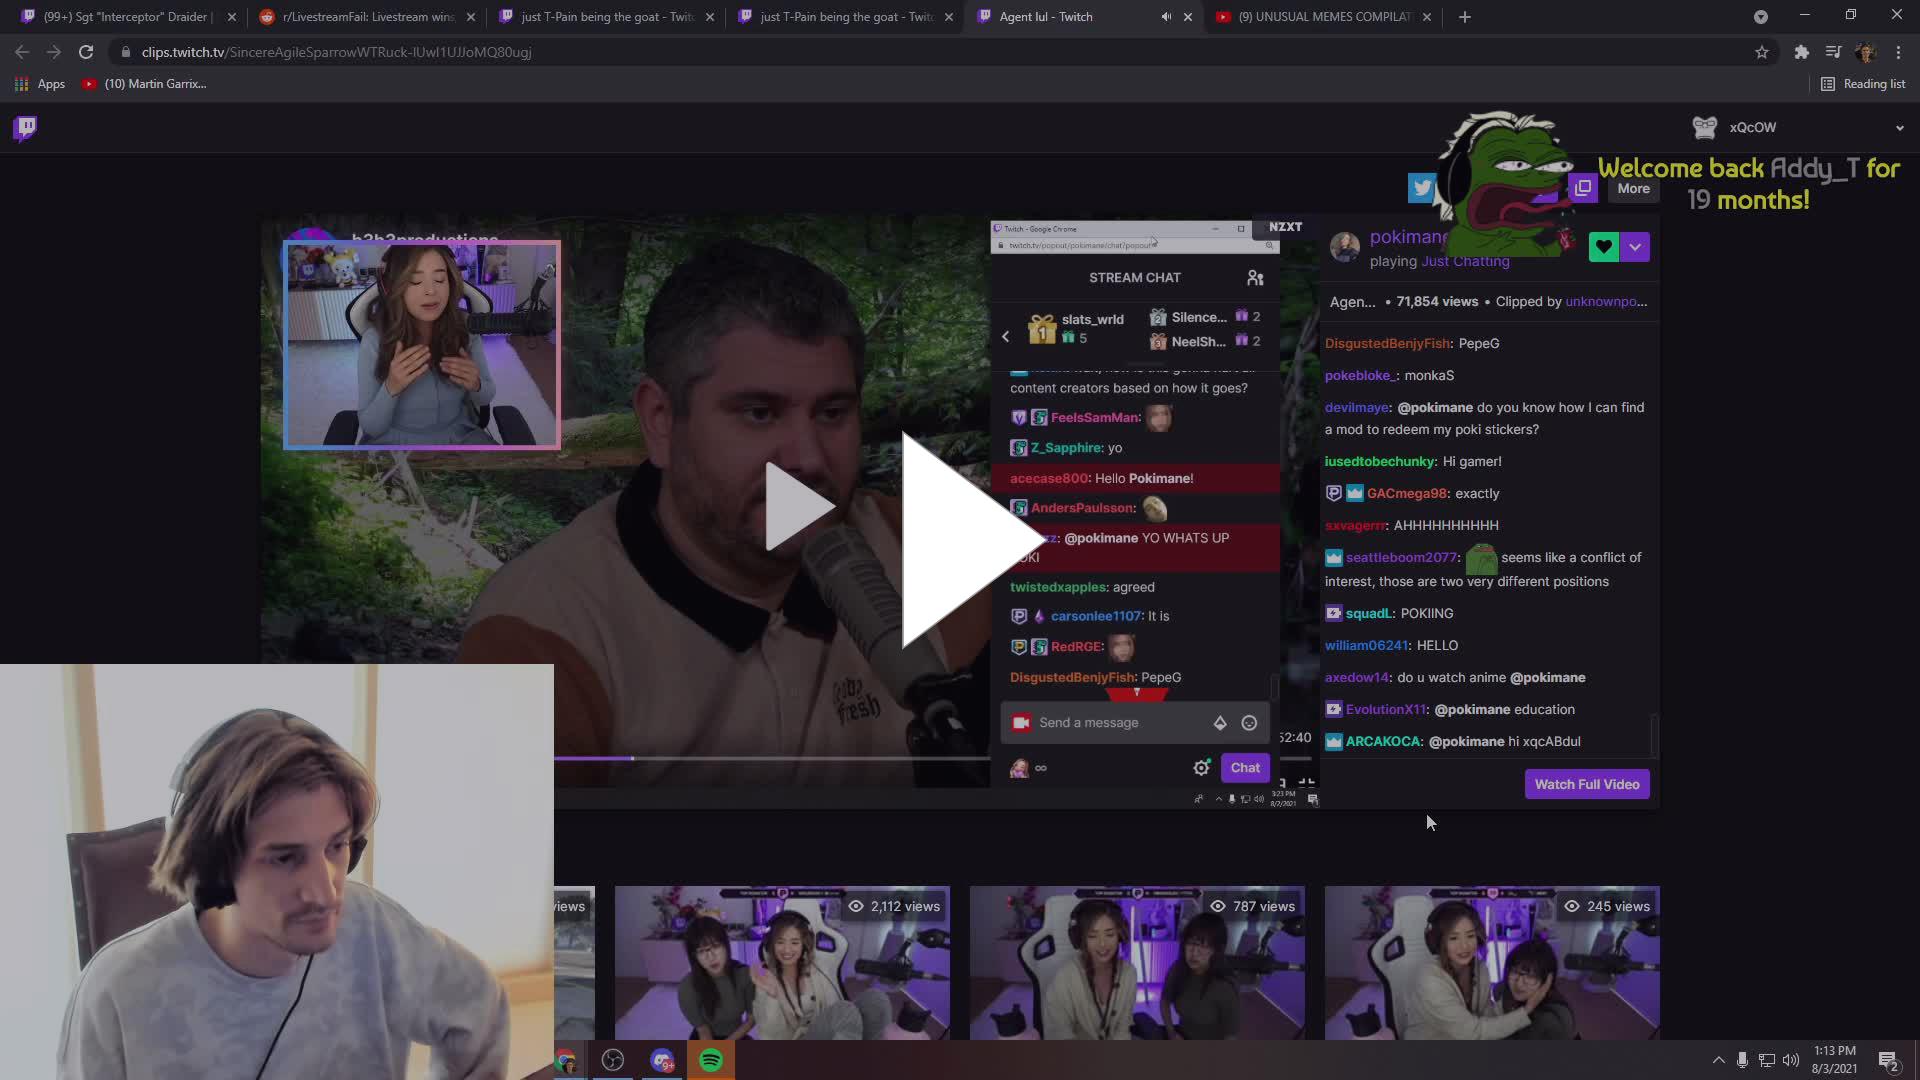Click the taskbar microphone tray icon

point(1742,1060)
